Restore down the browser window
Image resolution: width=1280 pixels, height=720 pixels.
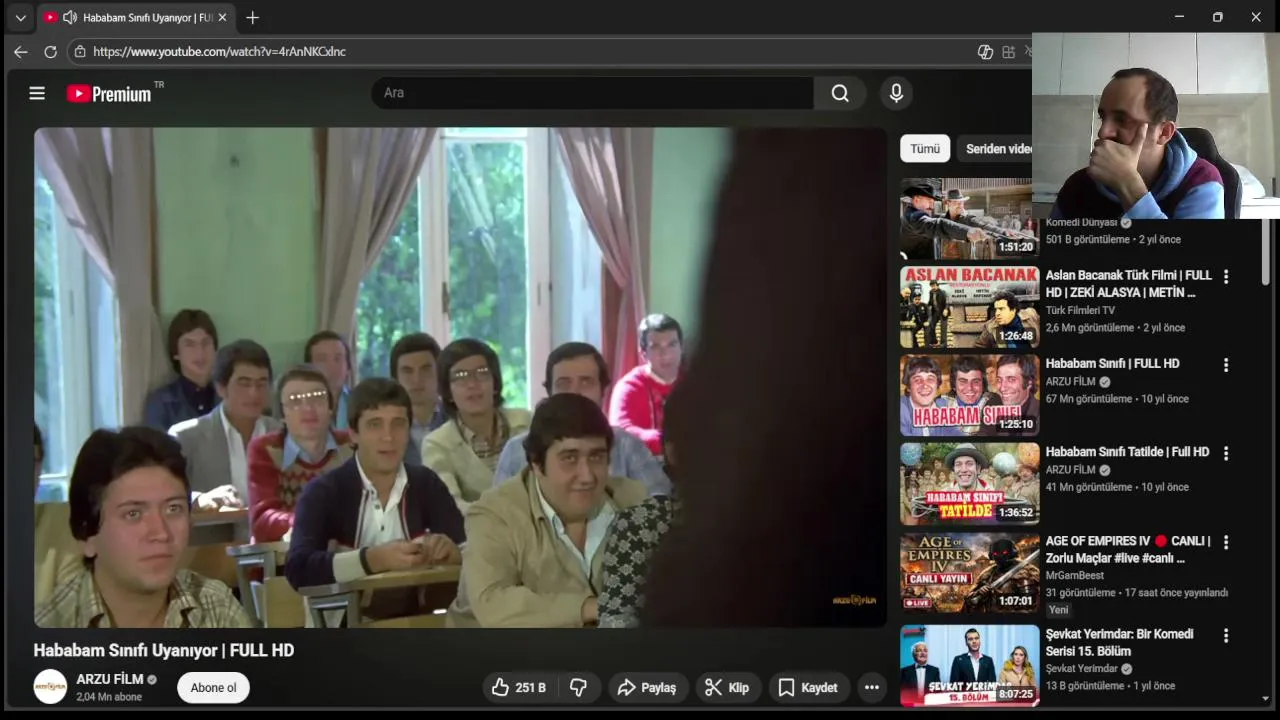pyautogui.click(x=1217, y=17)
